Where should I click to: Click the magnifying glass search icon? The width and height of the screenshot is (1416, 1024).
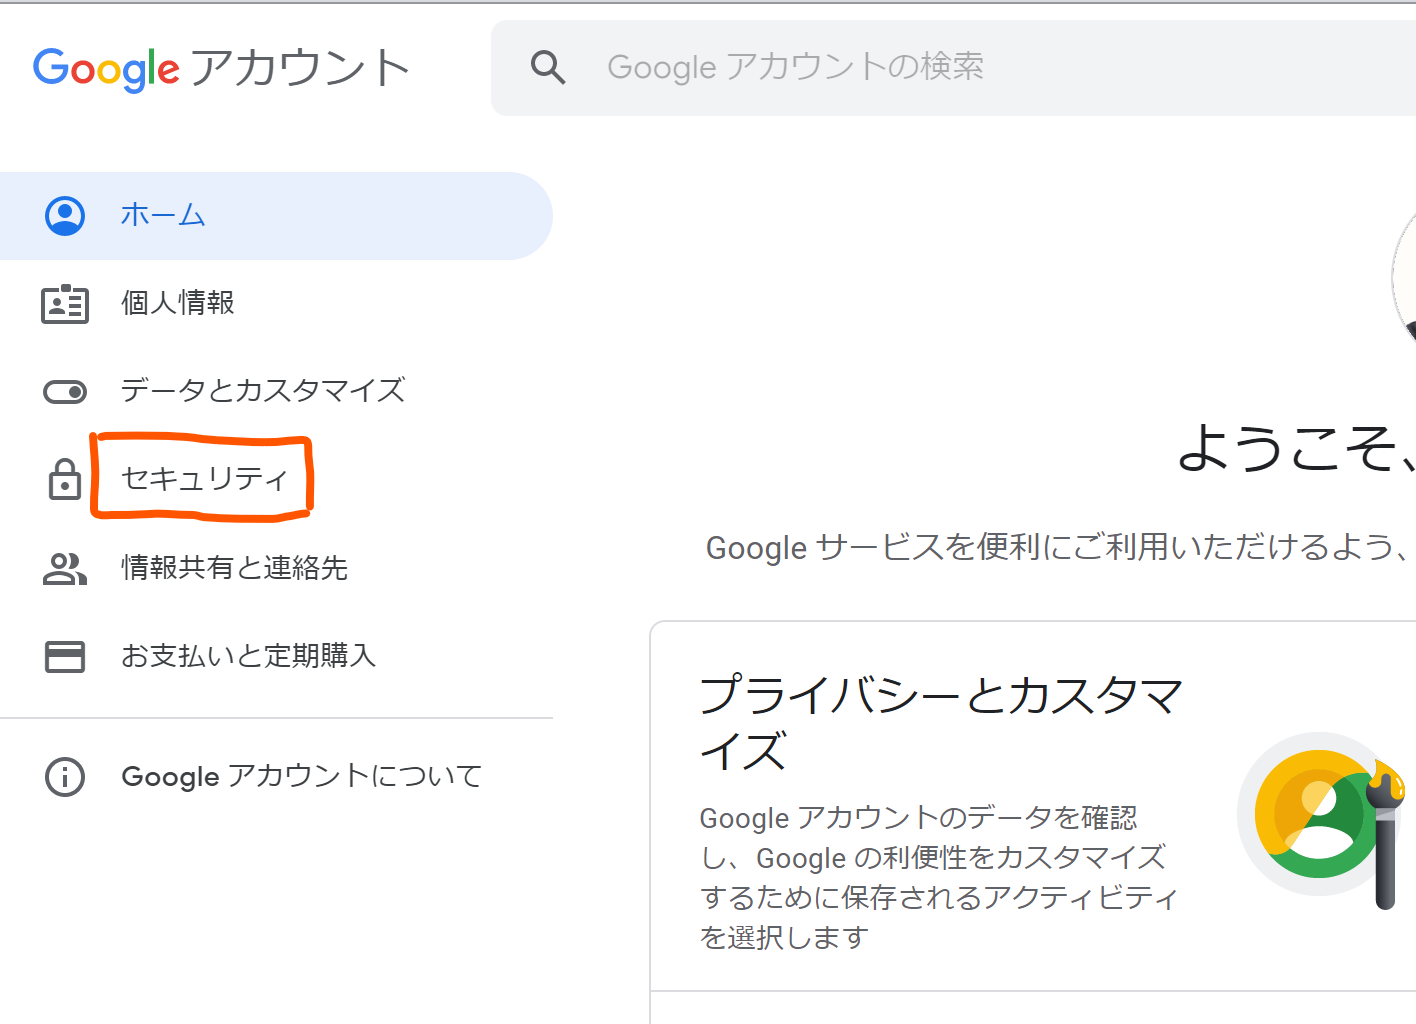click(x=548, y=67)
